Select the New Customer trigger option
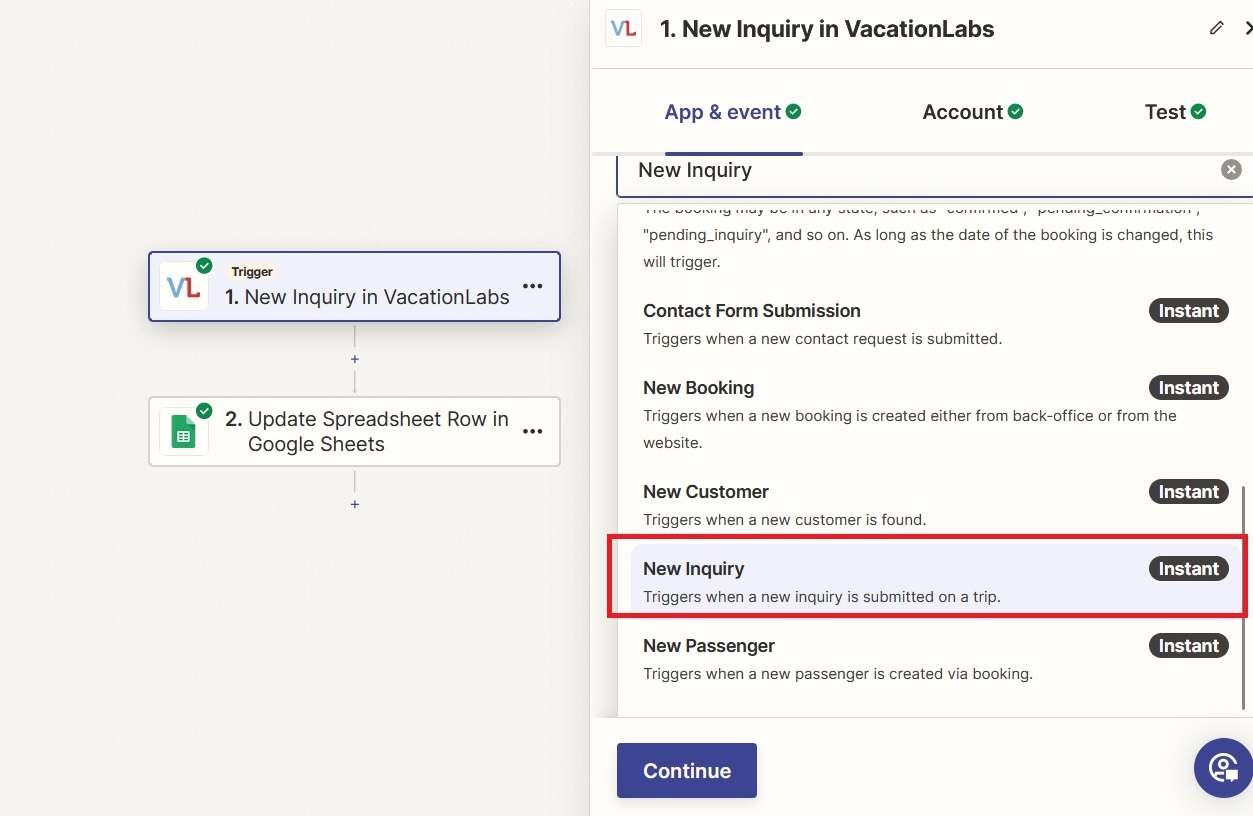The height and width of the screenshot is (816, 1253). coord(705,492)
